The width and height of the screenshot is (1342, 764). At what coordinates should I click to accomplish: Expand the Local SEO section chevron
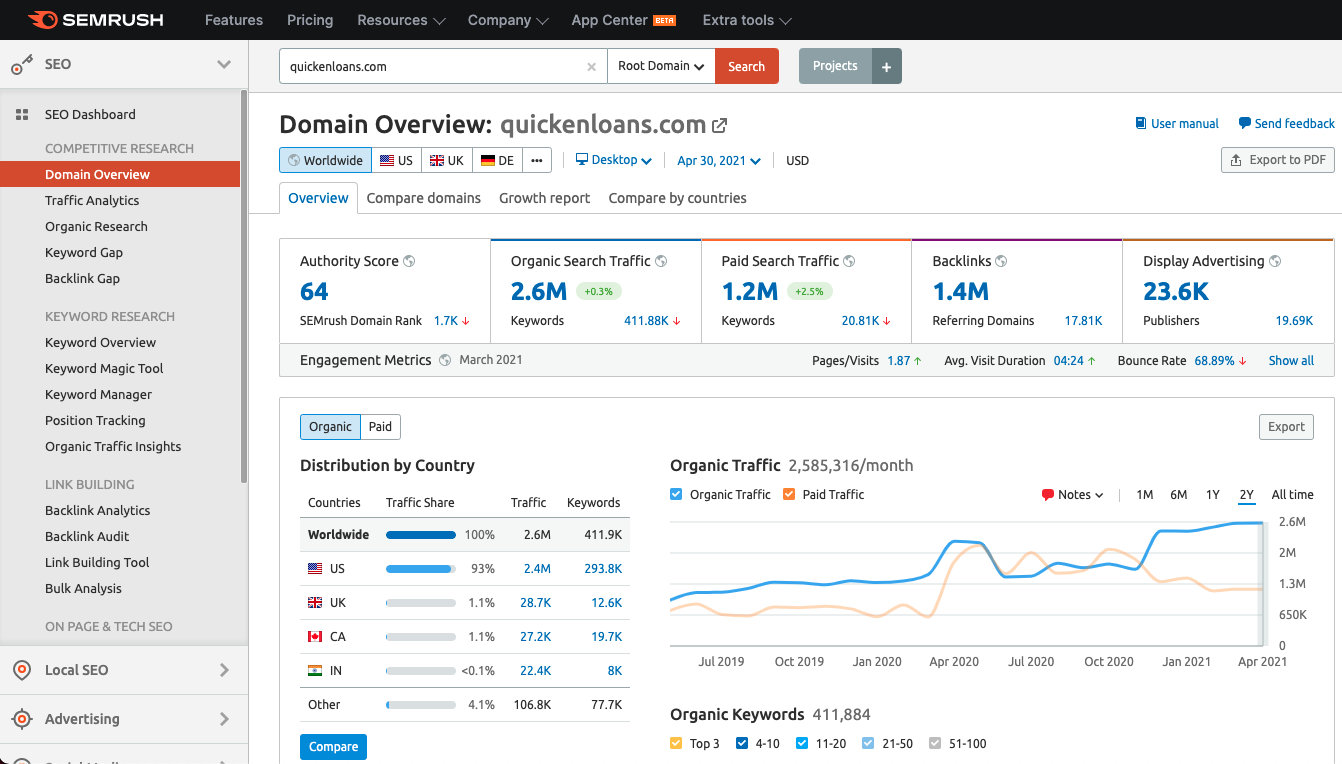click(x=224, y=670)
